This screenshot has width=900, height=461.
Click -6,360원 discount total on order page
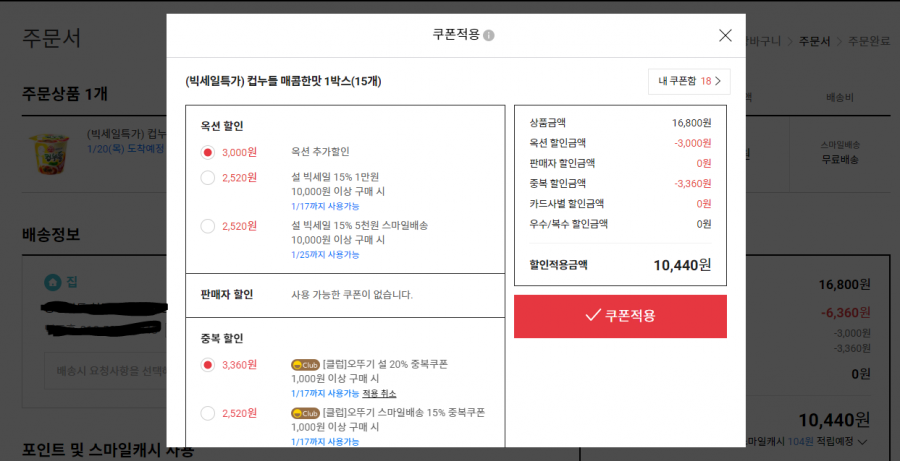coord(845,313)
